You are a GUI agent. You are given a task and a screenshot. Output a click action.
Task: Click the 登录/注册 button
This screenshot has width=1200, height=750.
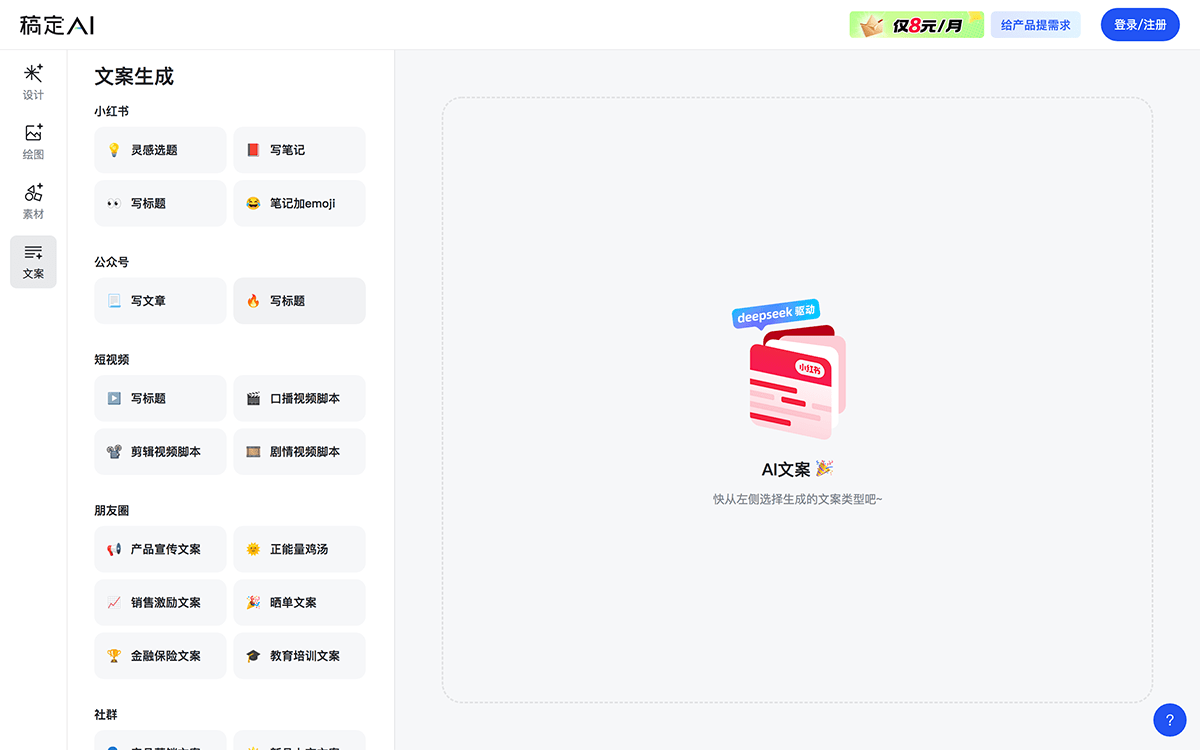click(1139, 24)
